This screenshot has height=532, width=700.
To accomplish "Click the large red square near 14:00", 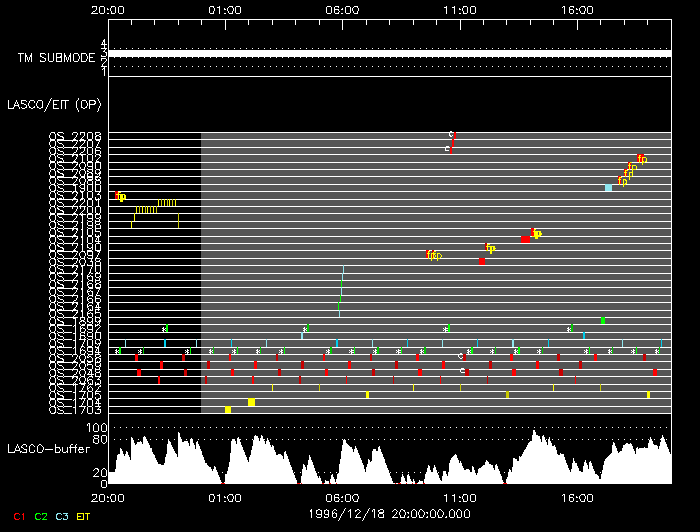I will pos(525,240).
